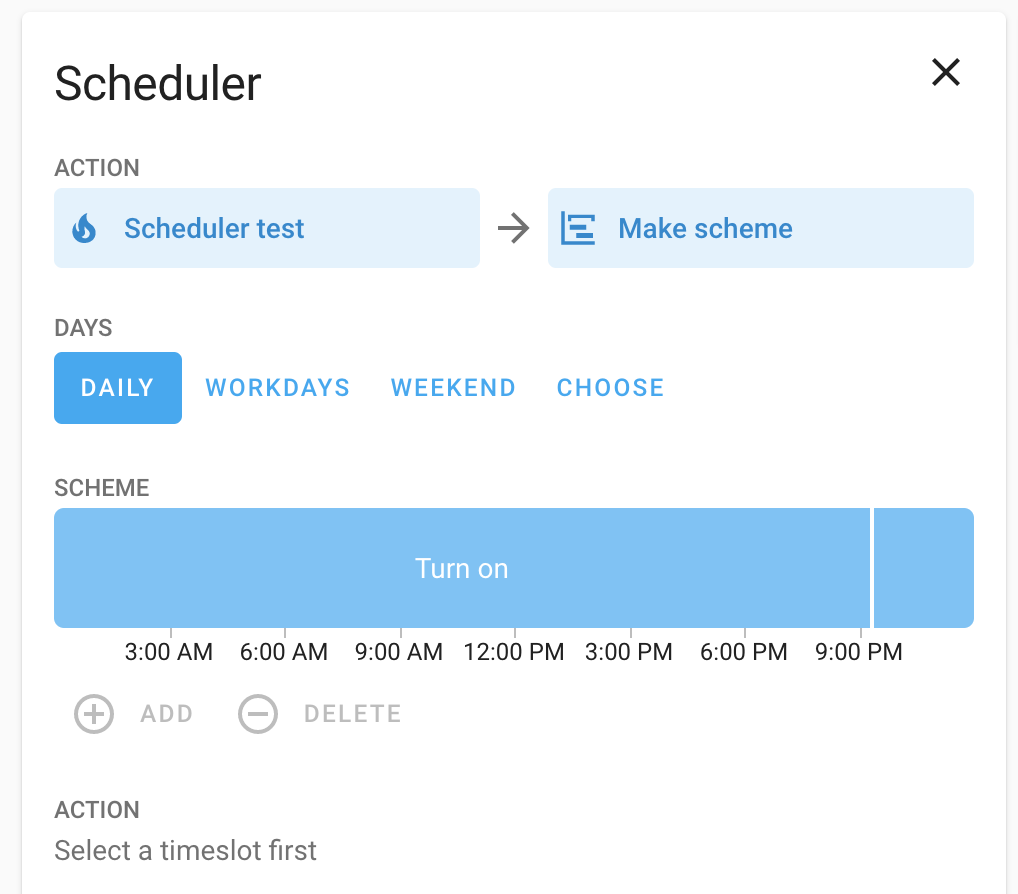Select the Turn on timeslot
The height and width of the screenshot is (894, 1018).
click(x=462, y=568)
